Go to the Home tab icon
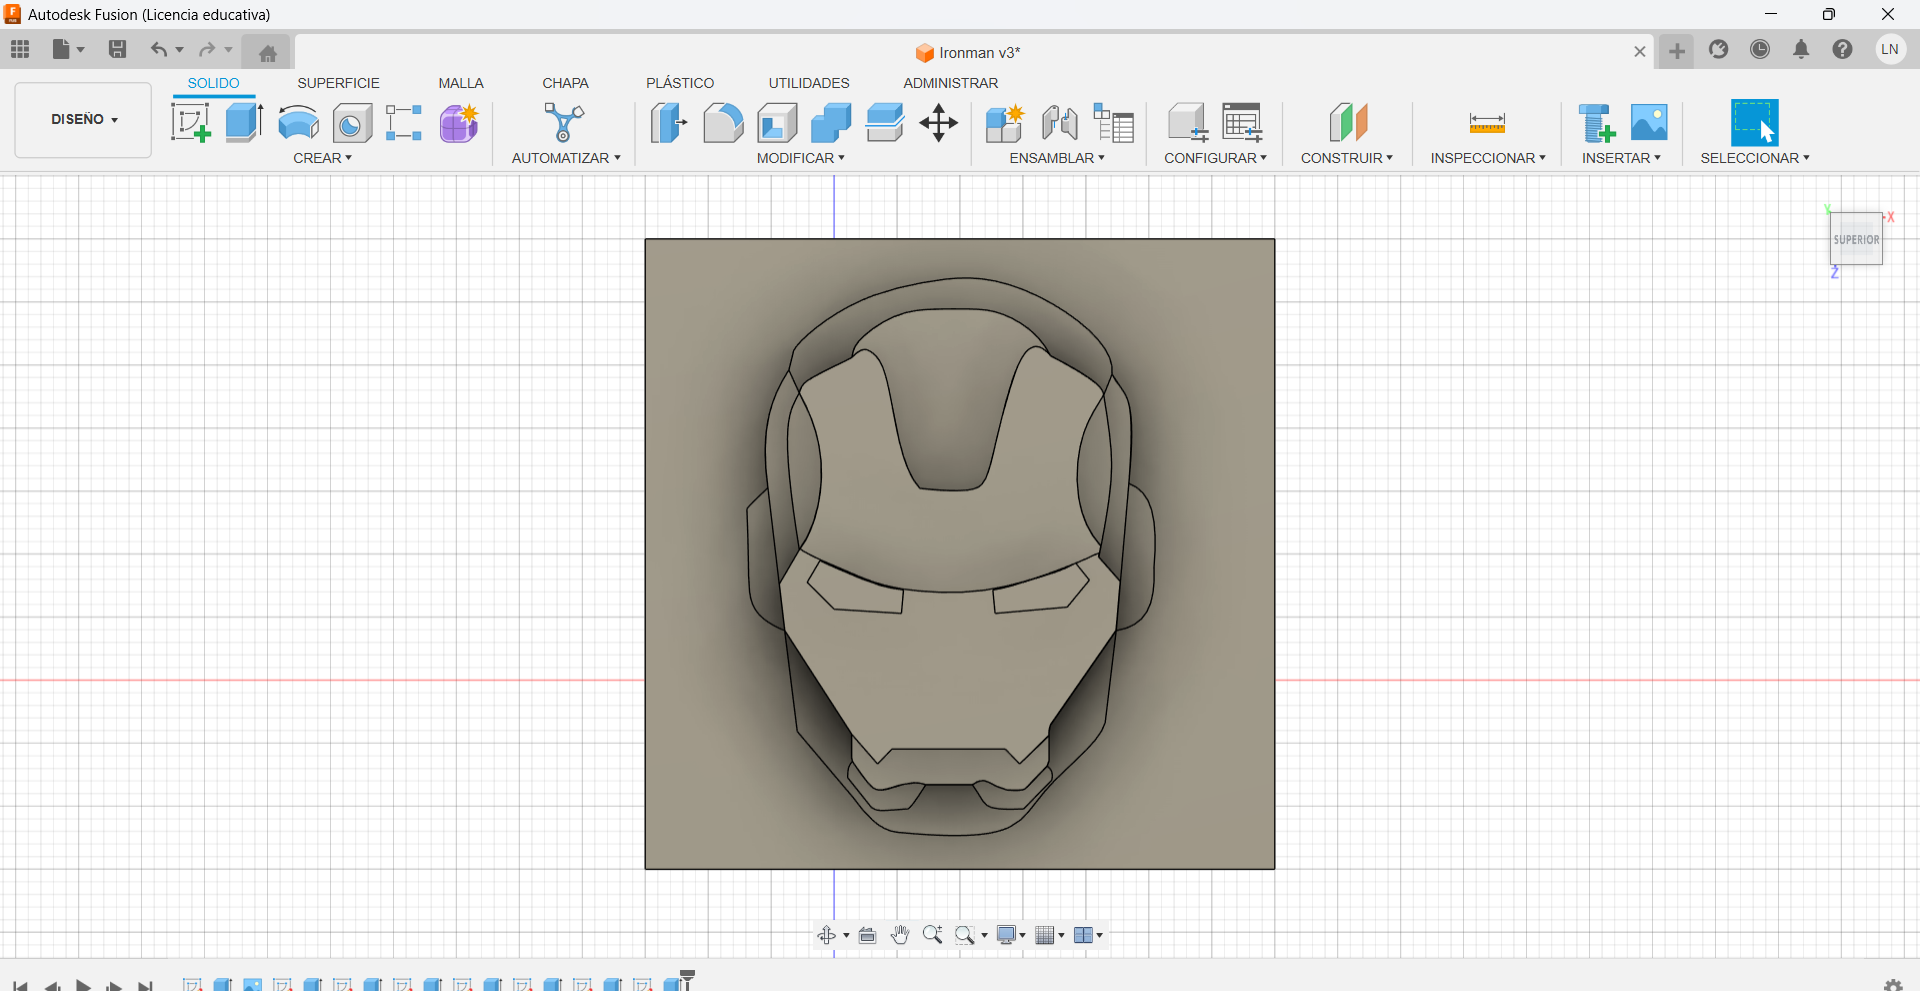Screen dimensions: 1920x991 coord(267,53)
